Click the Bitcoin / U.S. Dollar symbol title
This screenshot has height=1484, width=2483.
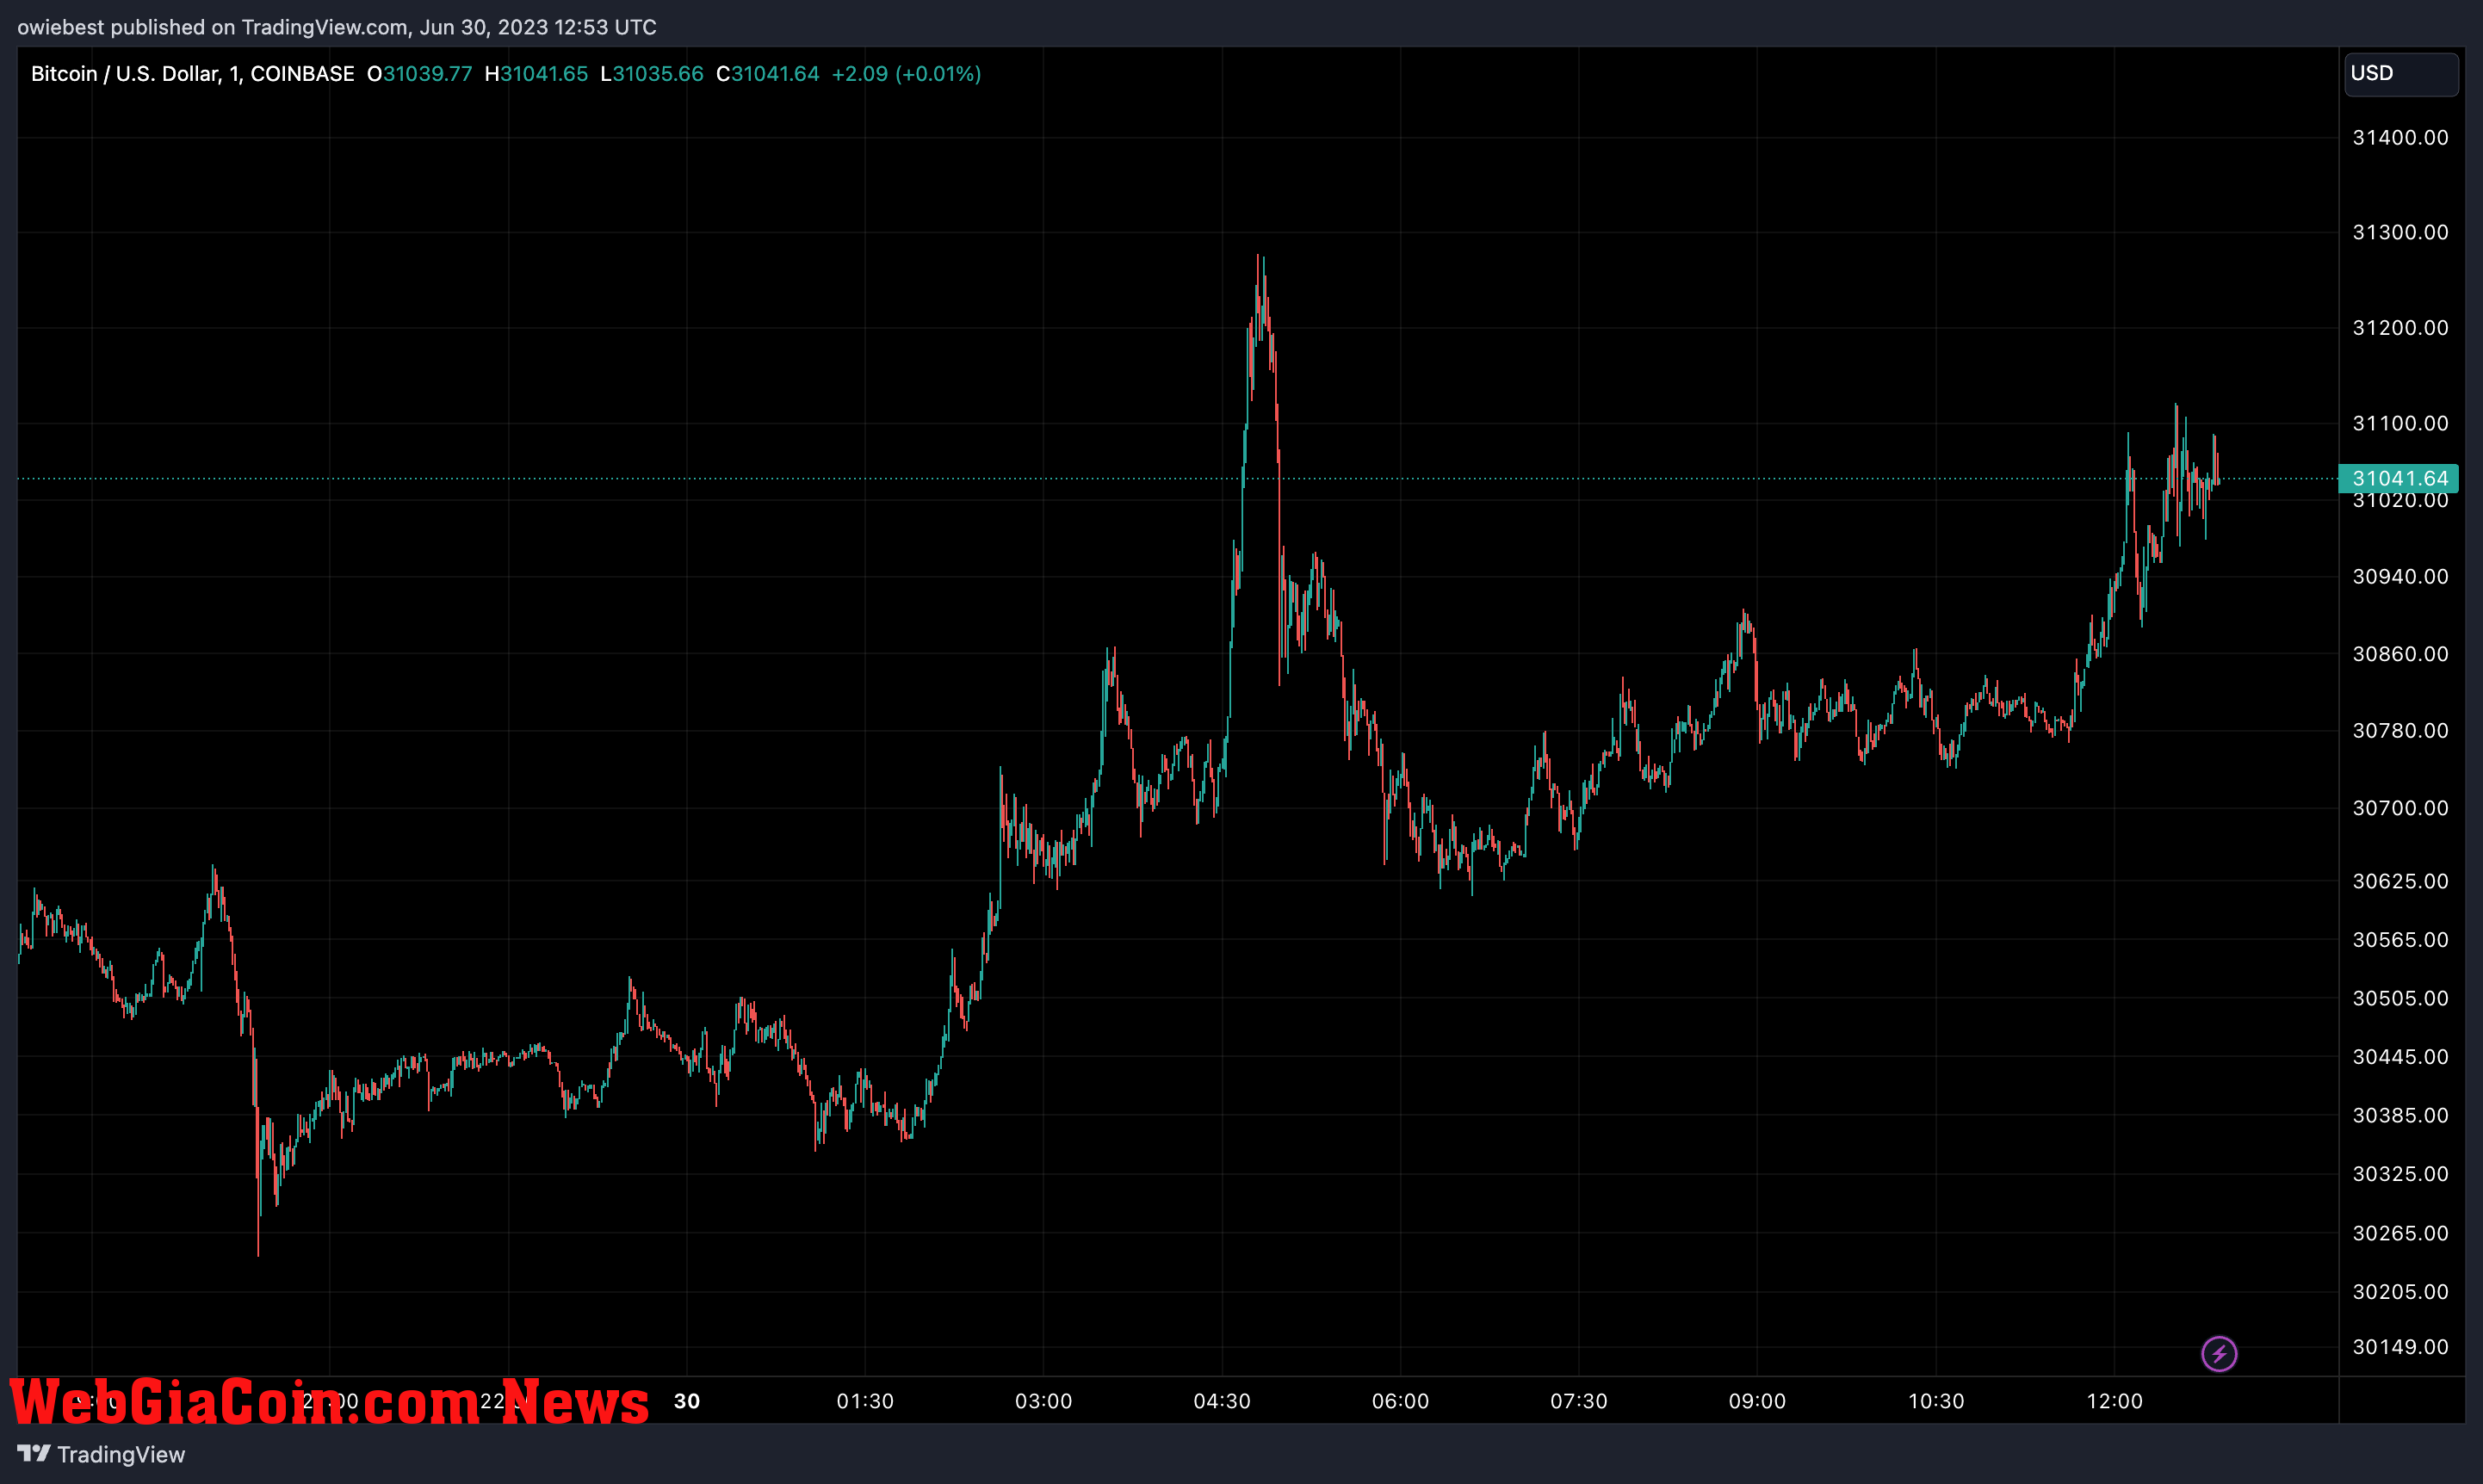pos(192,74)
